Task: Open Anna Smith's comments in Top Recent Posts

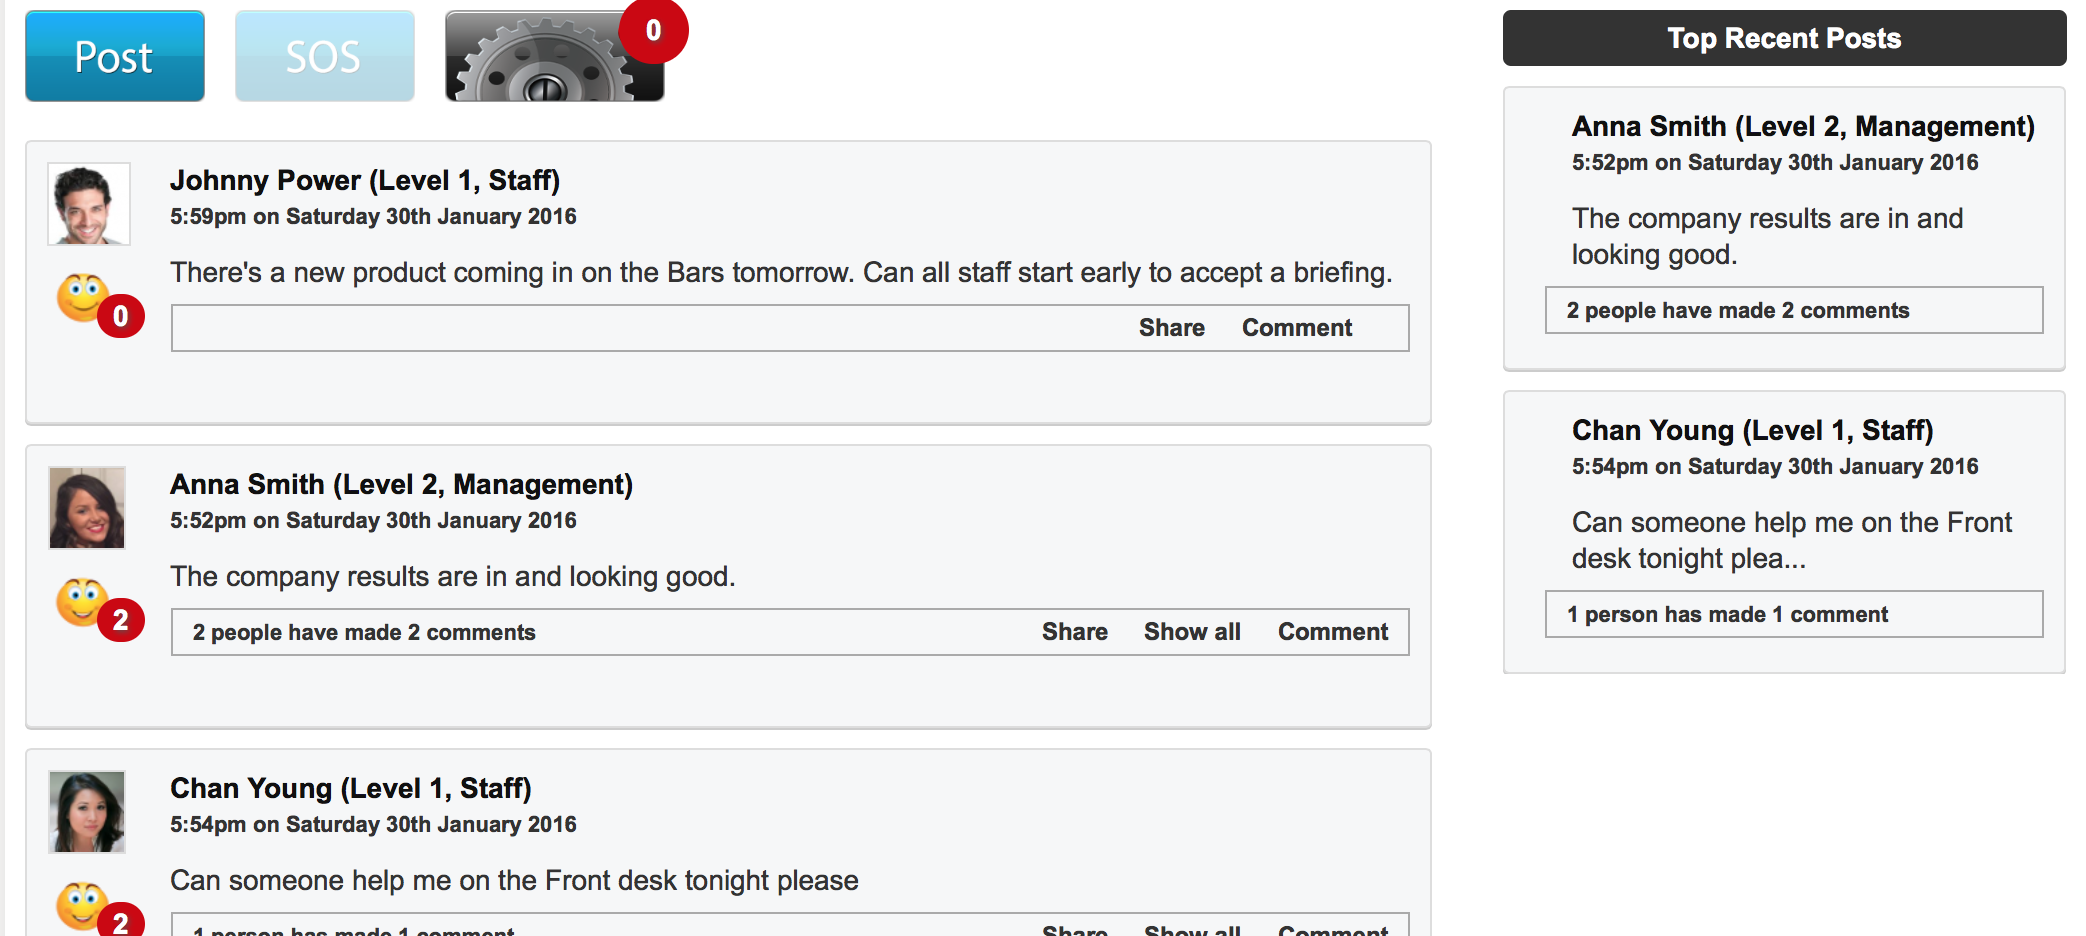Action: pyautogui.click(x=1737, y=310)
